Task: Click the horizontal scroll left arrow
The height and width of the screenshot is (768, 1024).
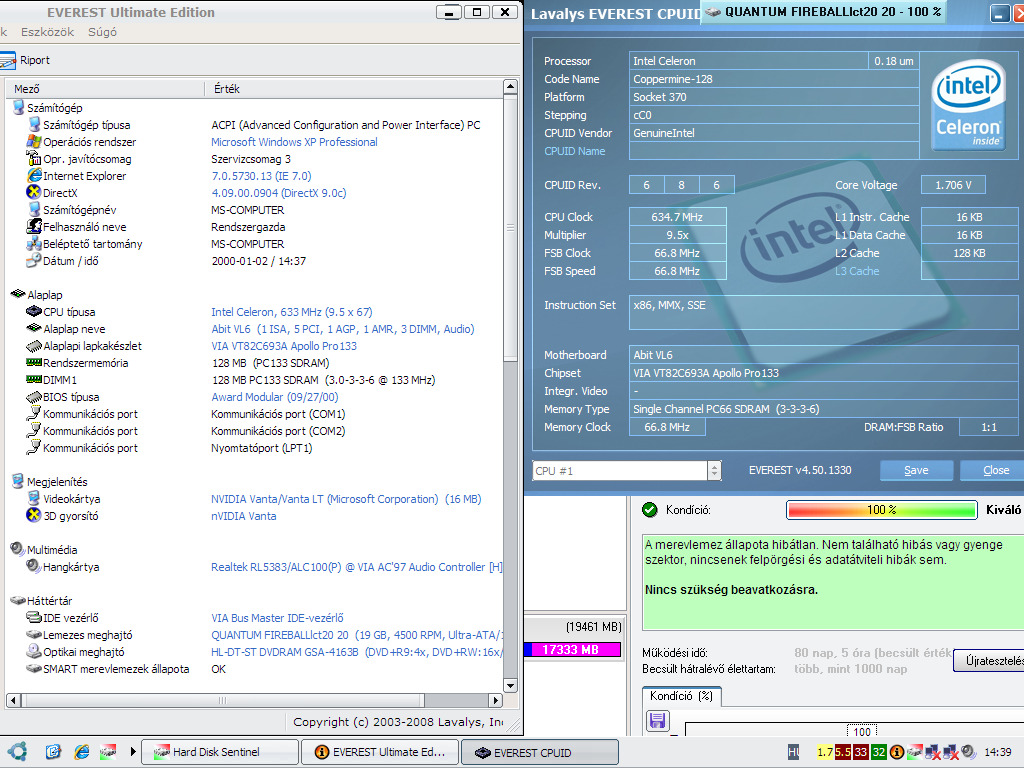Action: click(x=13, y=700)
